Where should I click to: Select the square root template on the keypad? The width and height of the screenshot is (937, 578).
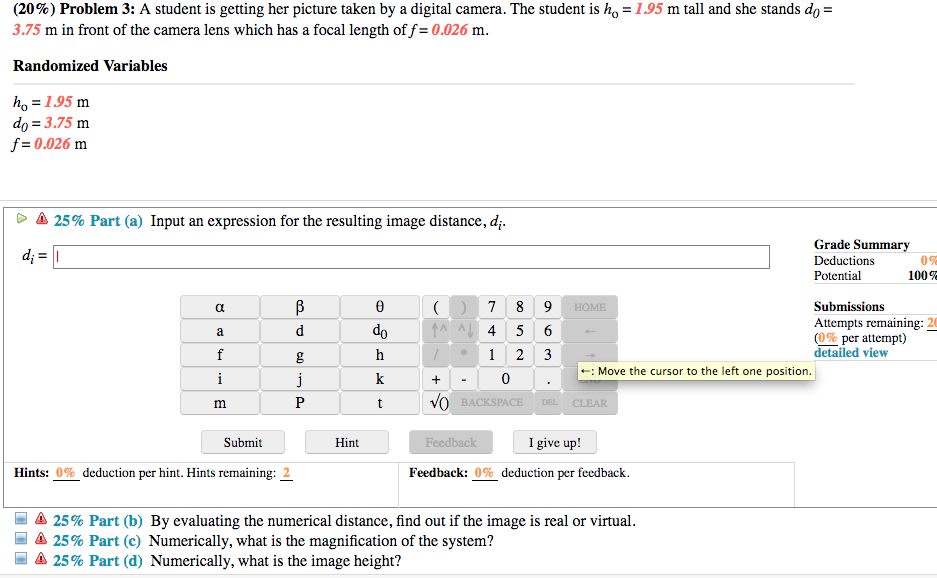click(x=436, y=404)
